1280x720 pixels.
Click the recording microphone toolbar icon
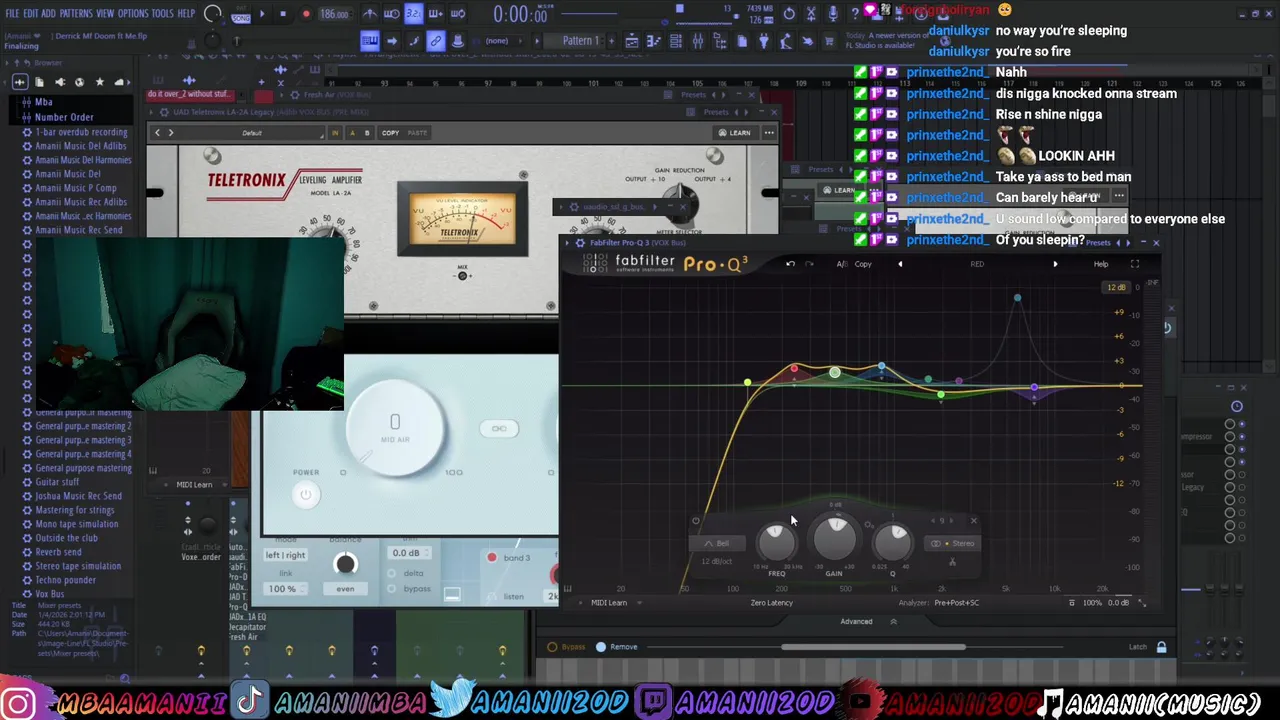(832, 14)
